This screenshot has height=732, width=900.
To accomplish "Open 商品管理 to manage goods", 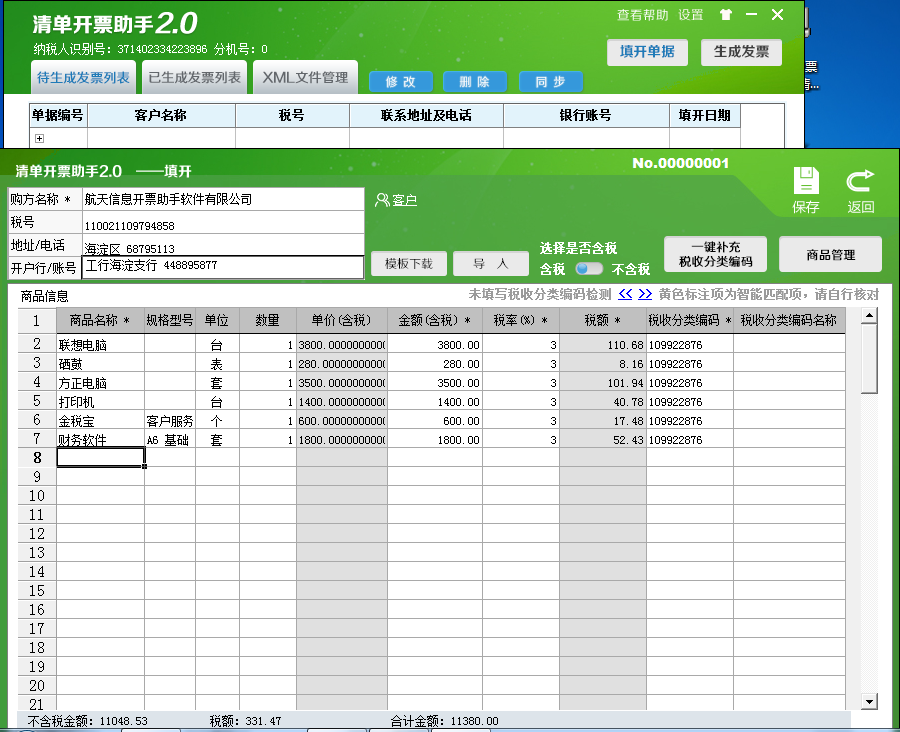I will [x=830, y=253].
